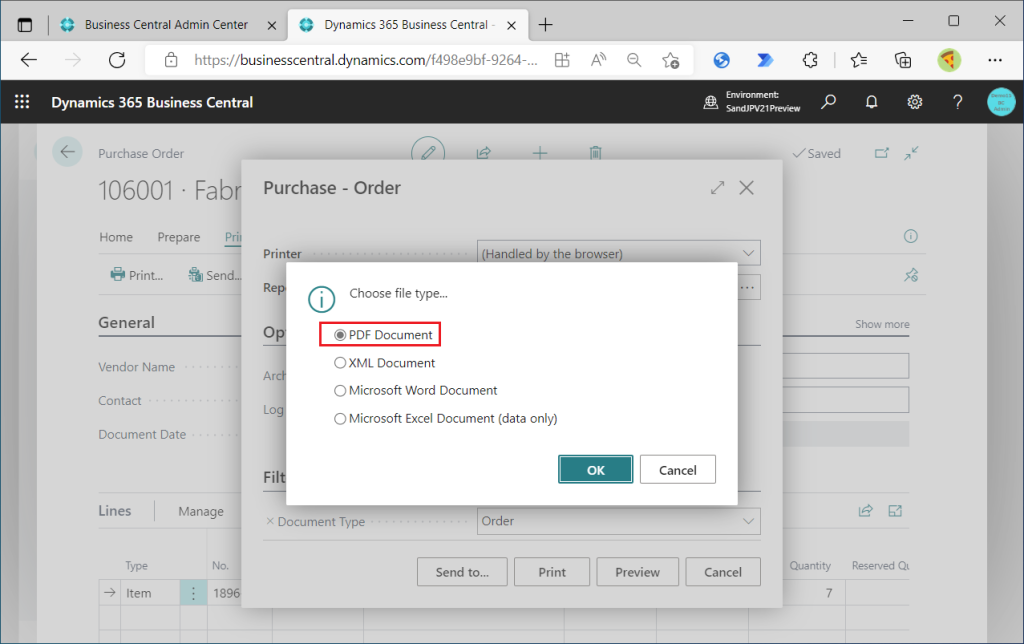1024x644 pixels.
Task: Open the Prepare tab of the purchase order
Action: (x=179, y=237)
